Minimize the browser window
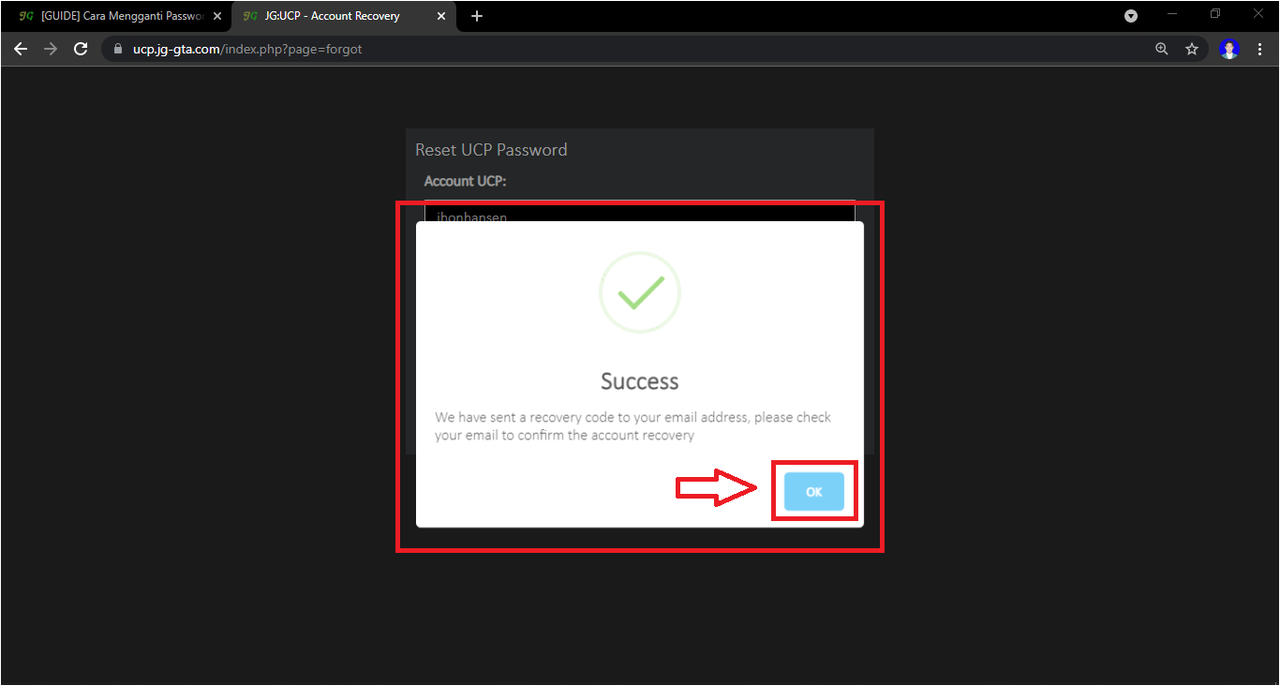Screen dimensions: 1280x686 point(1172,14)
